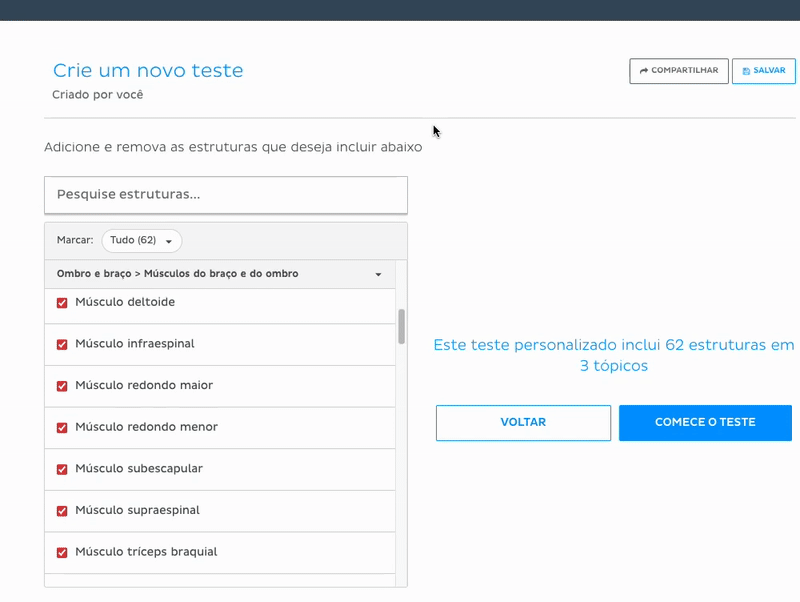Click the Ombro e braço category header
800x602 pixels.
pos(177,274)
